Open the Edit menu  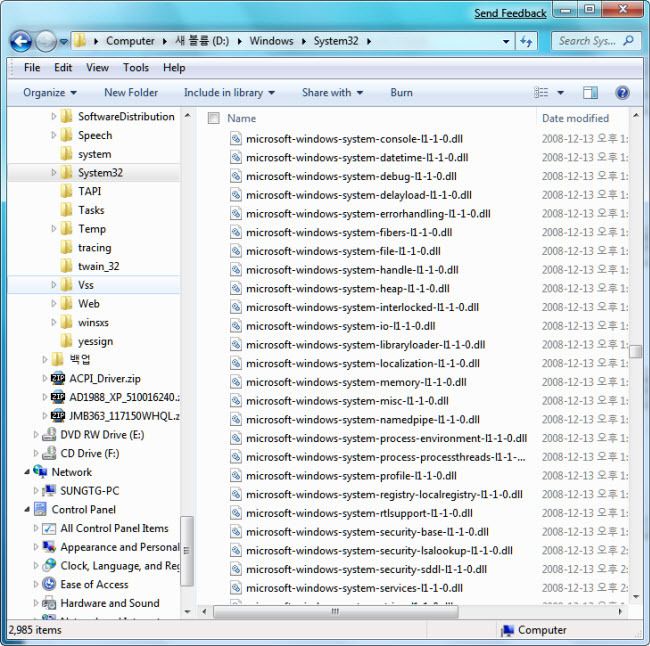(x=63, y=68)
